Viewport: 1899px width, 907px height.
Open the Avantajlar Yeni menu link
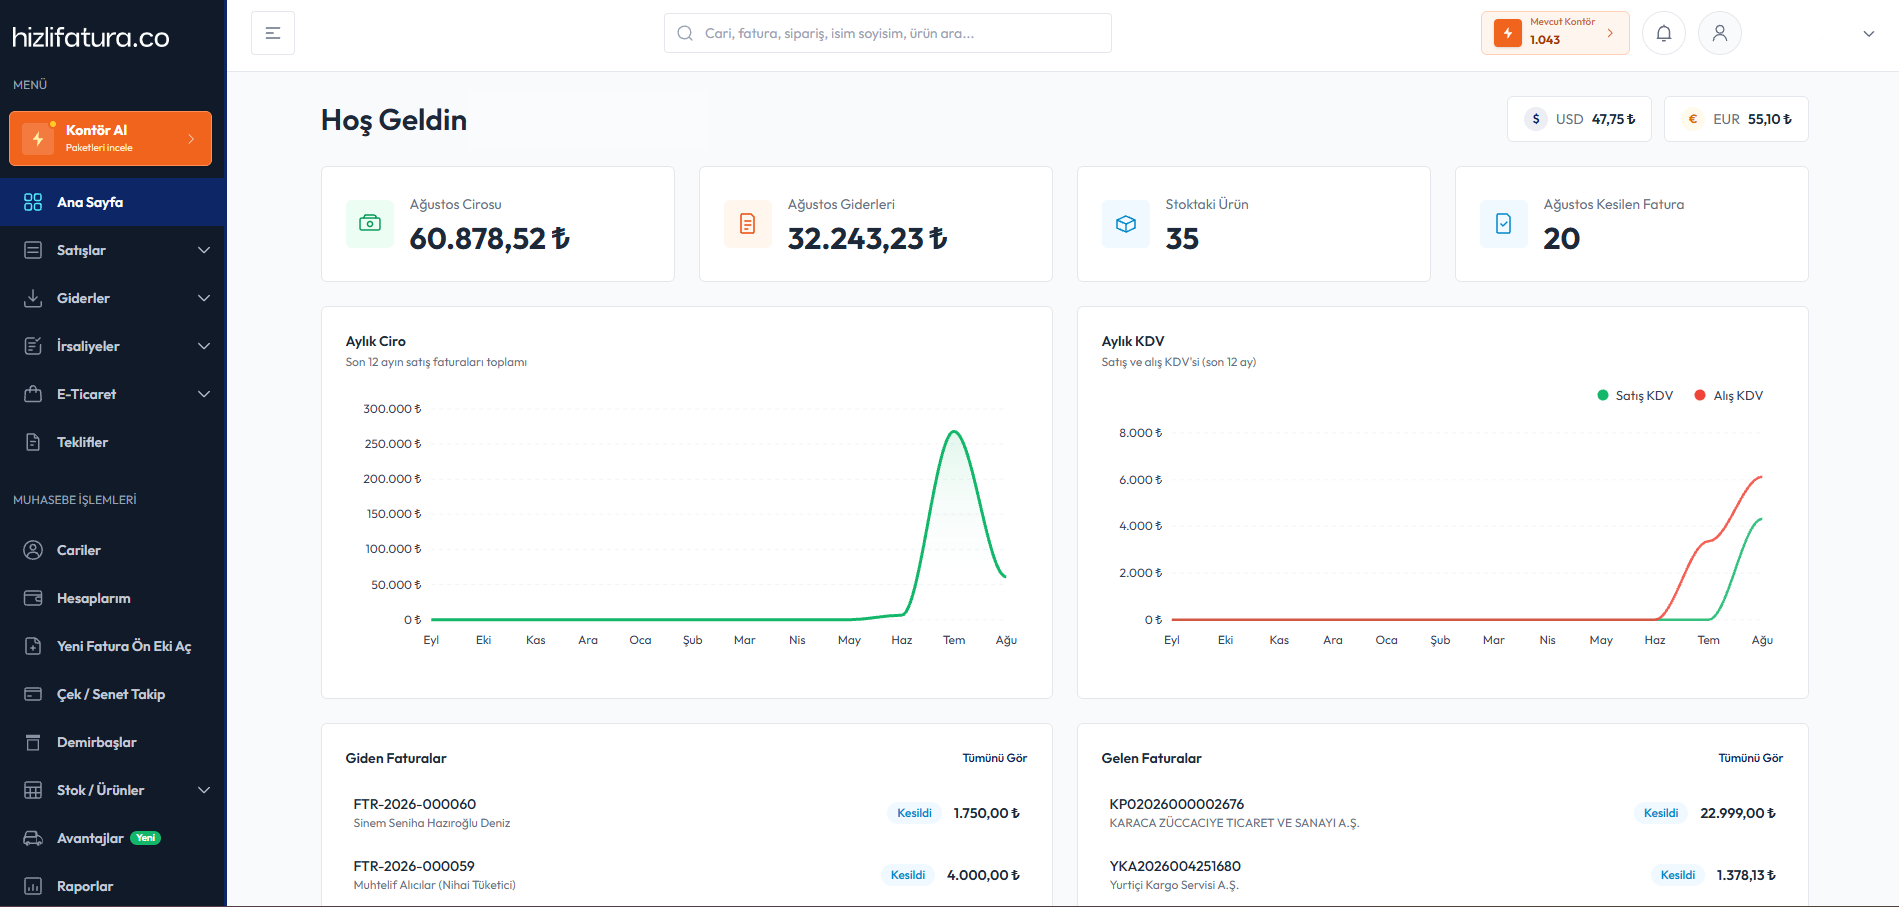(113, 838)
